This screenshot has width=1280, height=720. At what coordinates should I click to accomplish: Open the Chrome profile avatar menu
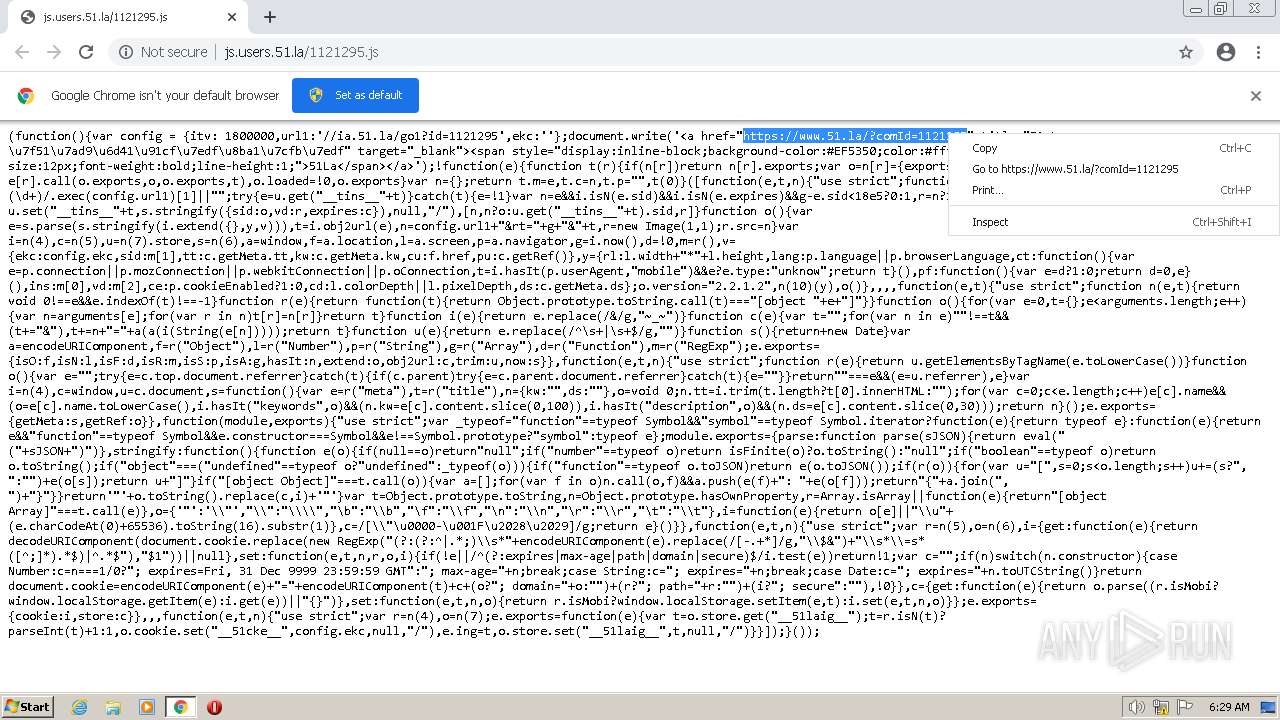point(1225,52)
